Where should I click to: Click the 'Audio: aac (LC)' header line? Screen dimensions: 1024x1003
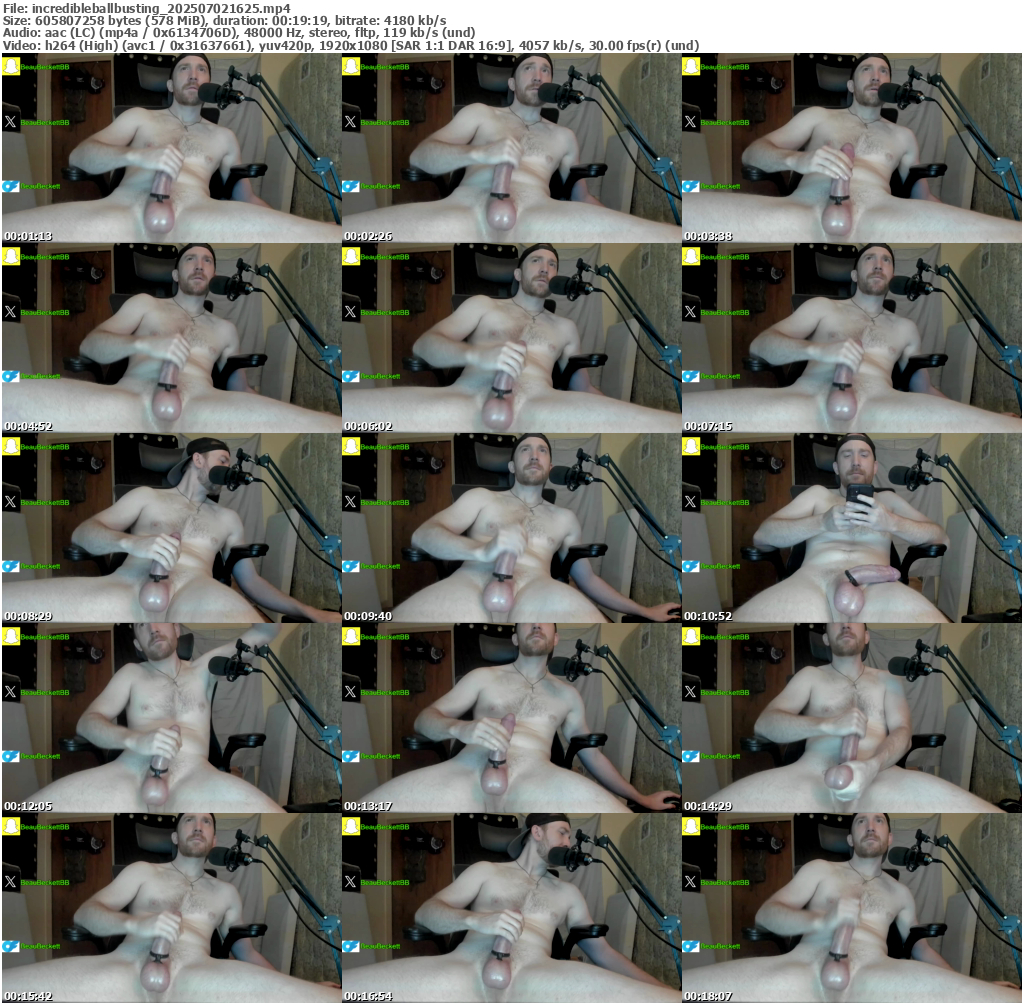tap(239, 33)
